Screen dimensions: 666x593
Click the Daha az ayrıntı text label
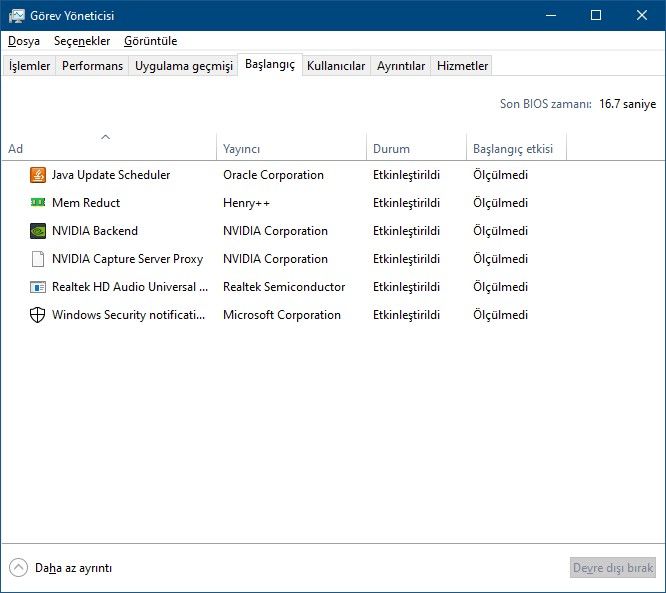pos(73,568)
